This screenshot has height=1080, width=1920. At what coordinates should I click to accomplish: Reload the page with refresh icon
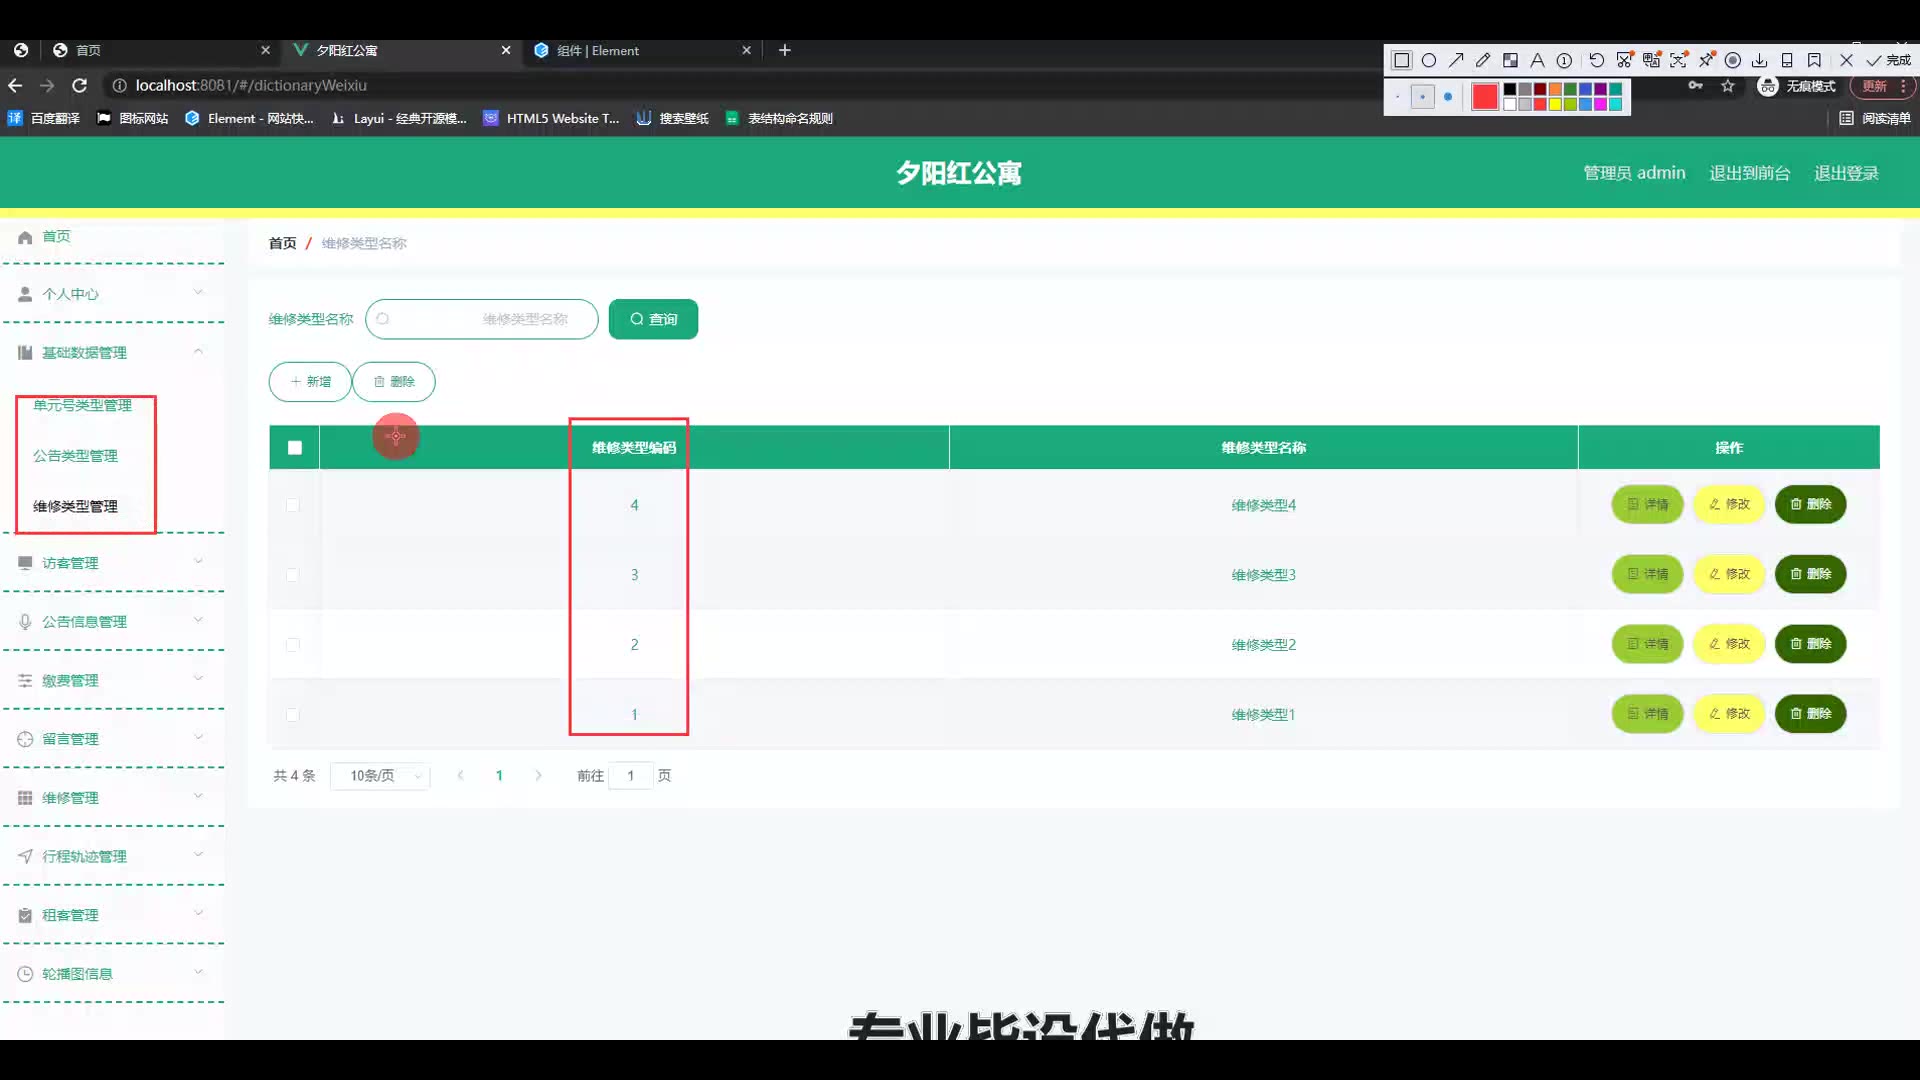pyautogui.click(x=80, y=85)
